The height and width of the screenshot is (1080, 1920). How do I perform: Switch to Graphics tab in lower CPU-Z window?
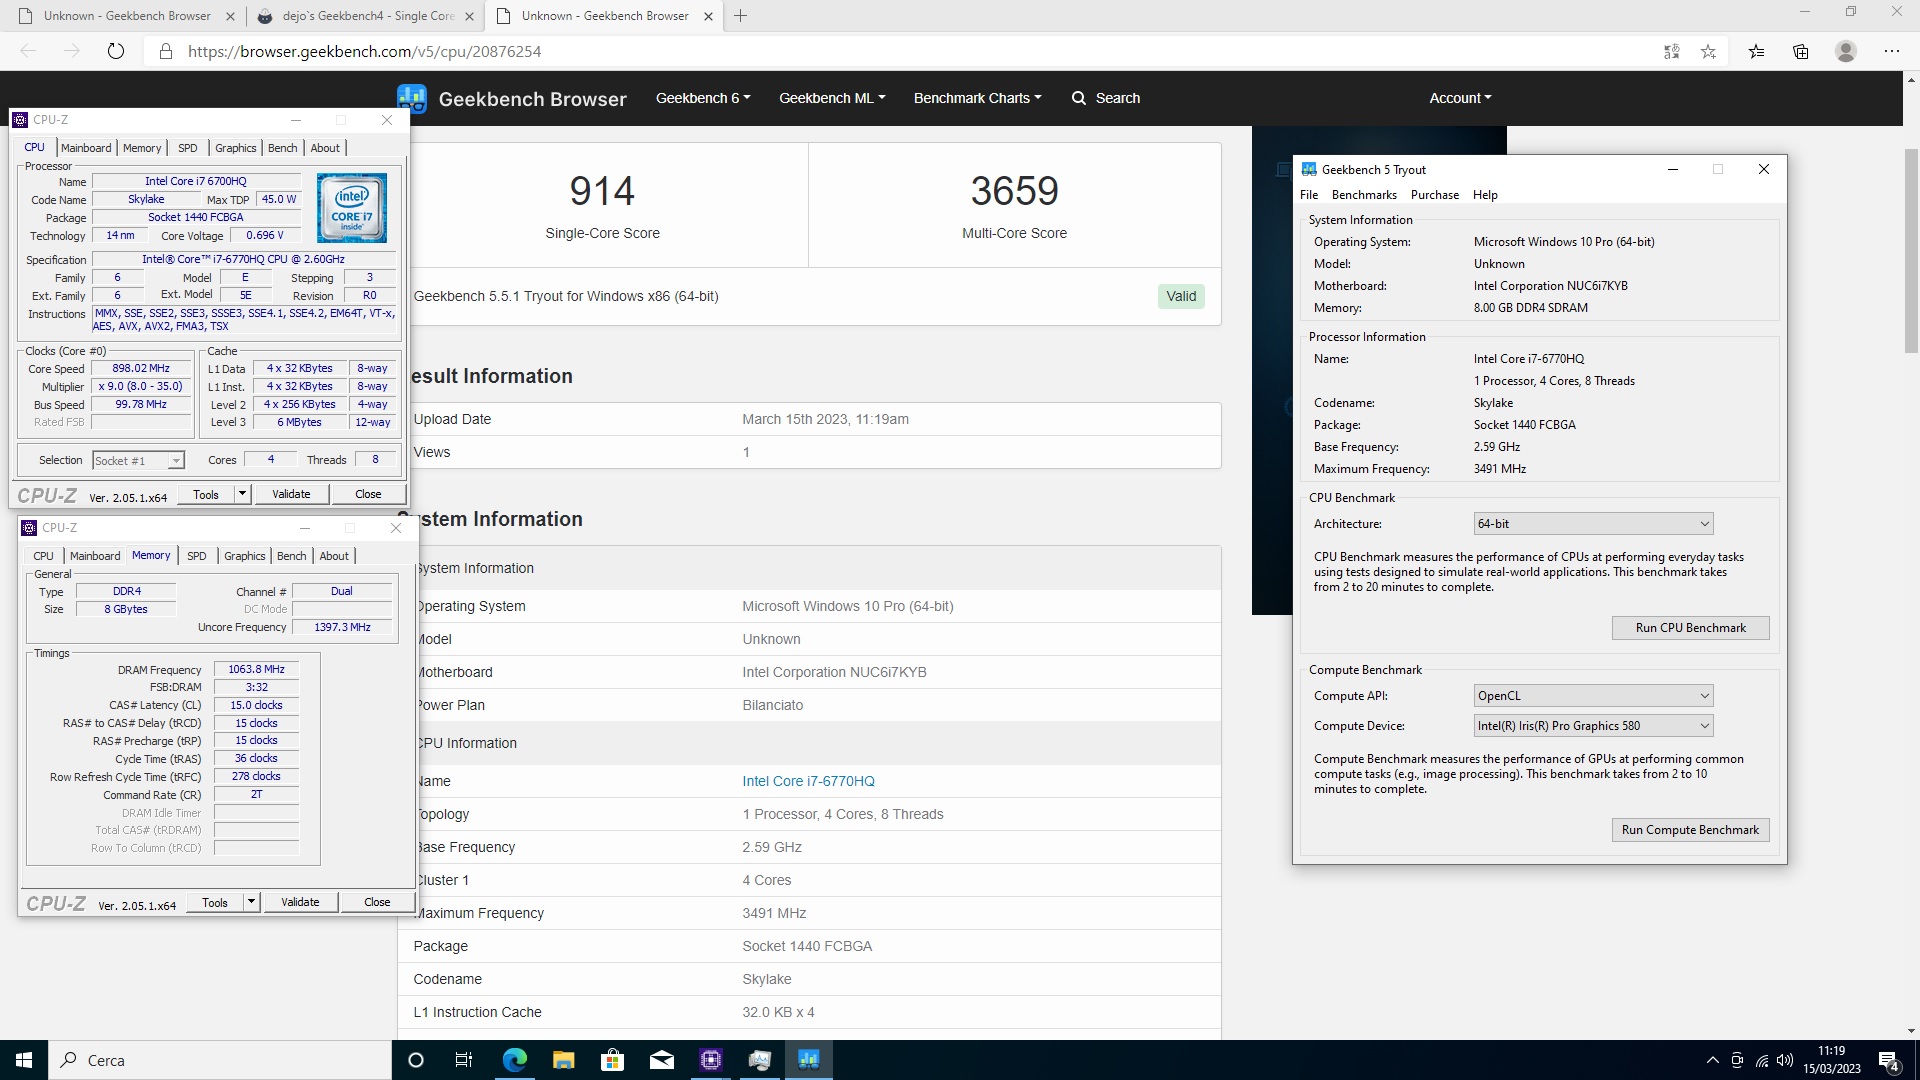pos(244,556)
